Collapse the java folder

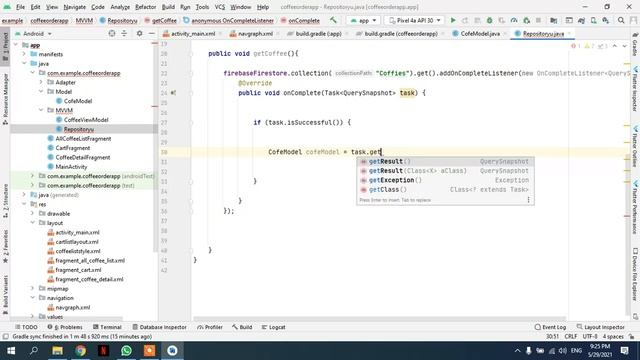point(24,64)
